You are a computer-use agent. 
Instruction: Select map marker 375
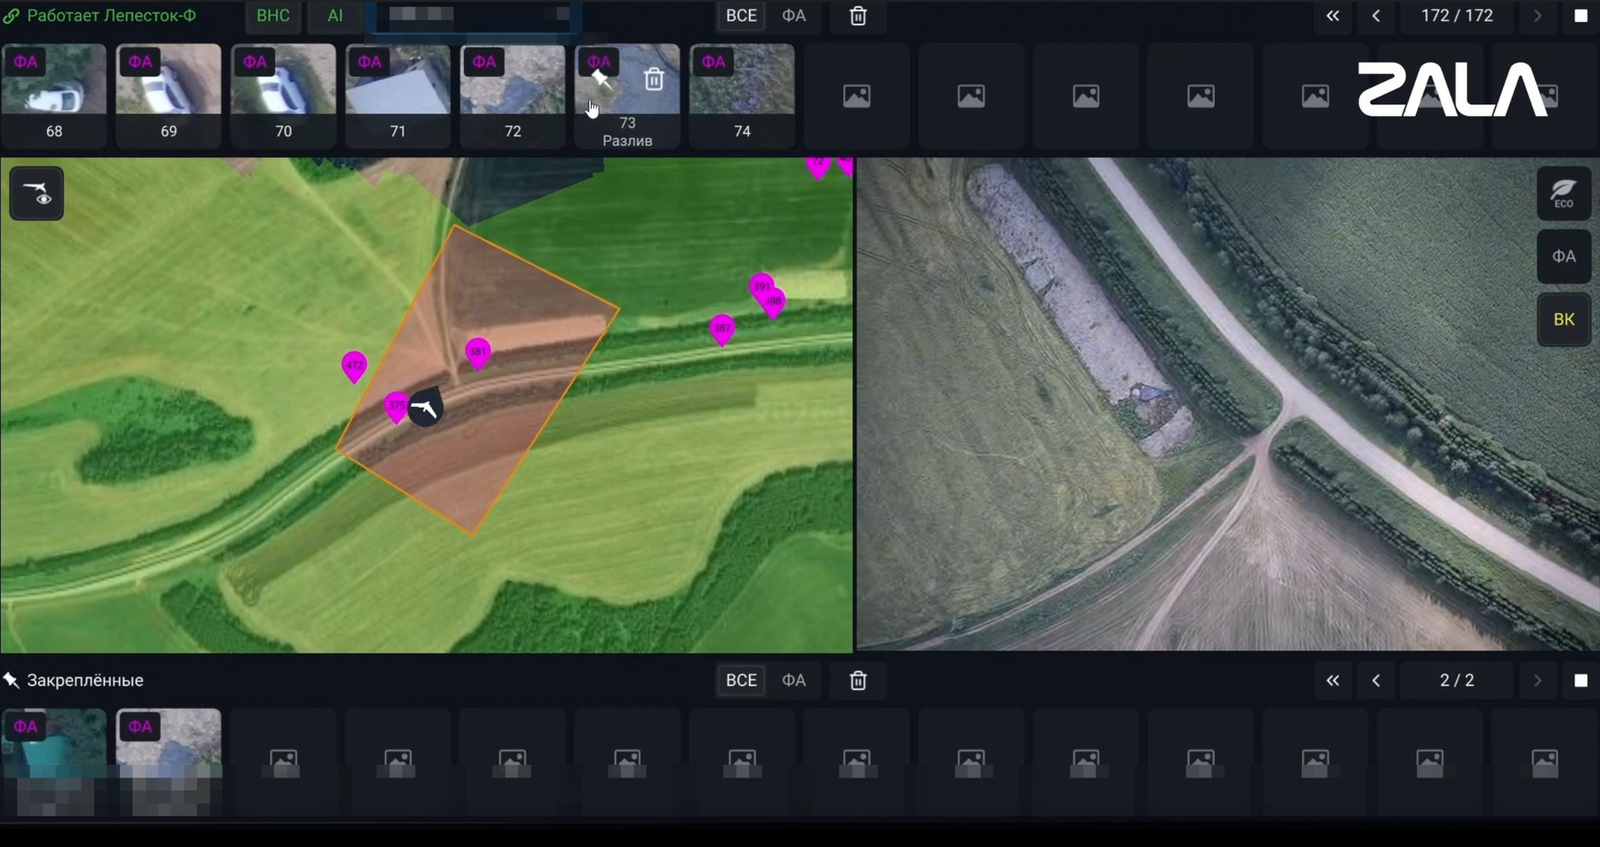pyautogui.click(x=396, y=406)
